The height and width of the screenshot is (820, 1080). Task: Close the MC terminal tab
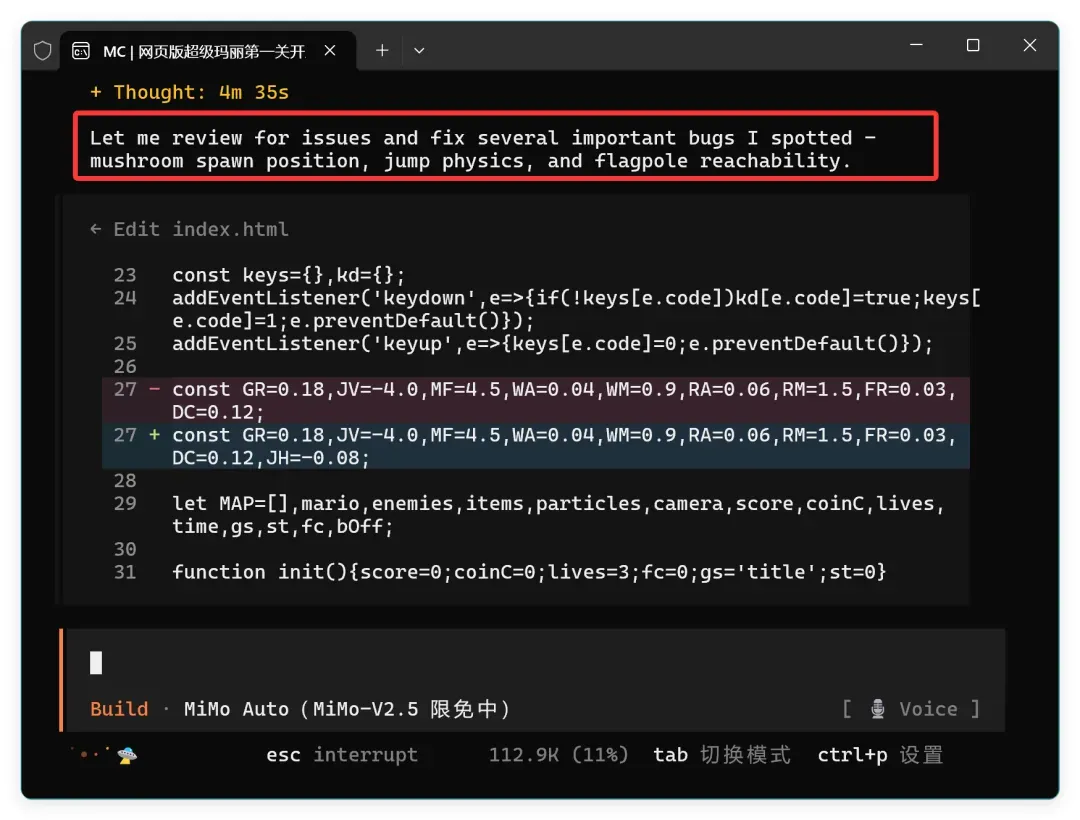pyautogui.click(x=330, y=50)
